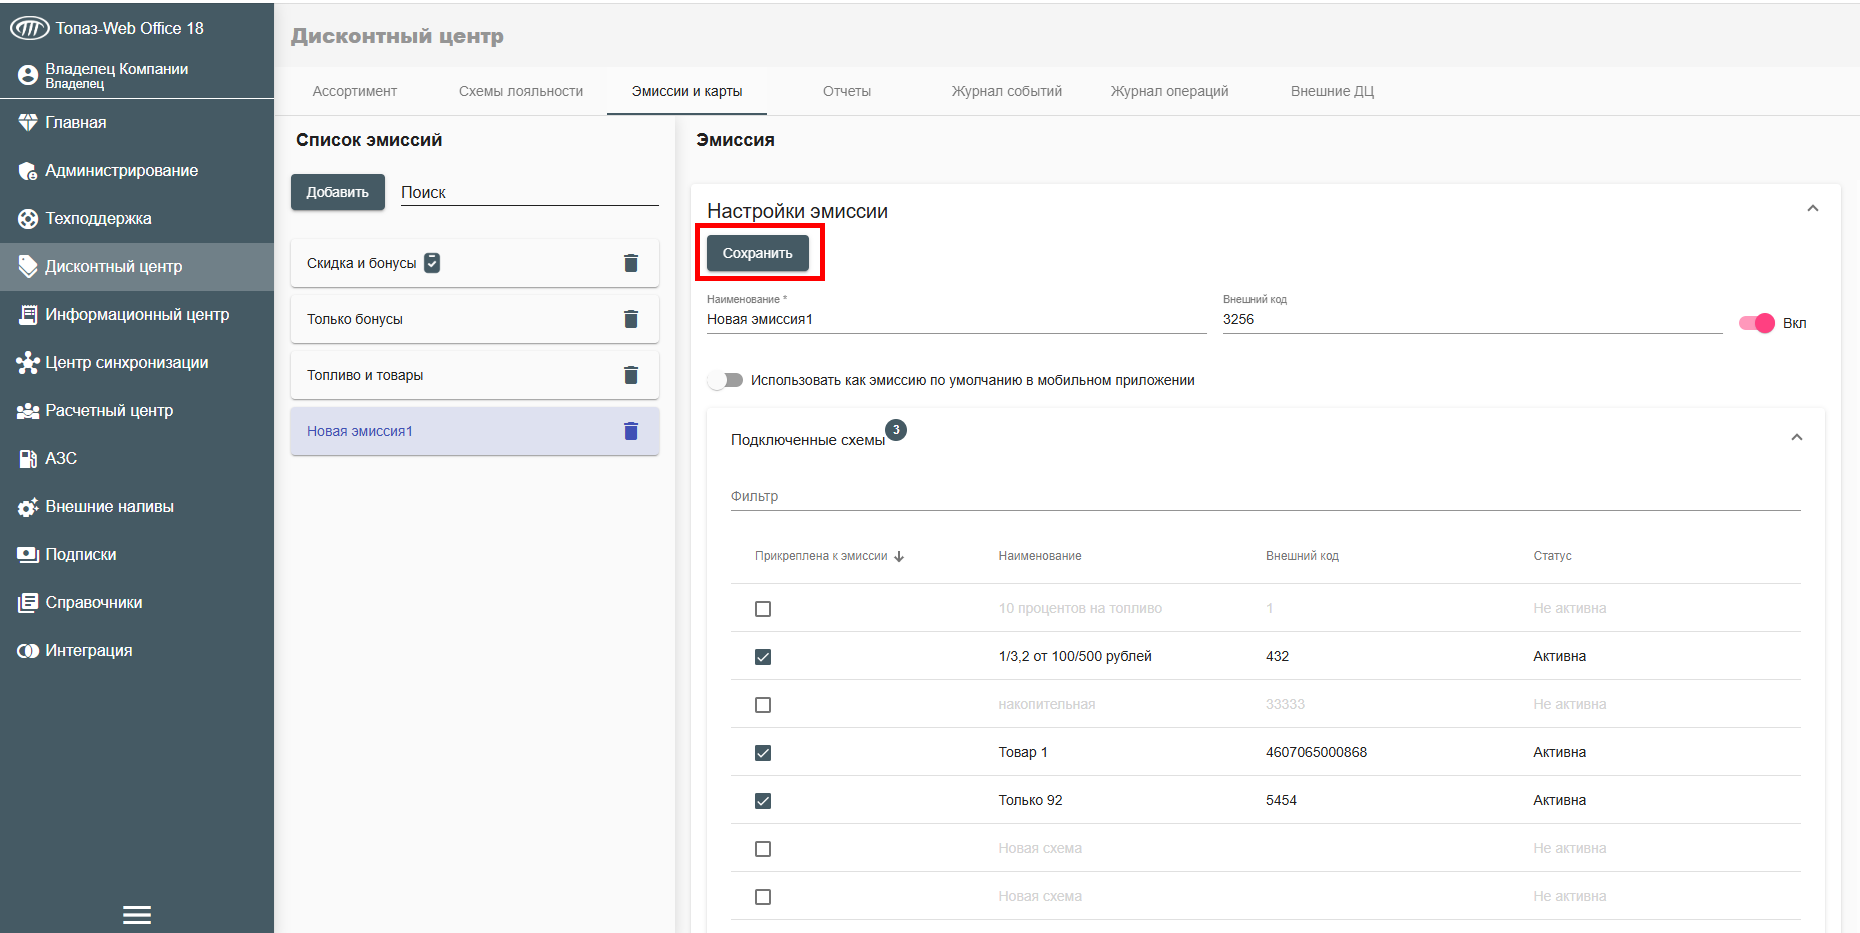Open the Главная menu item
1860x933 pixels.
tap(137, 122)
